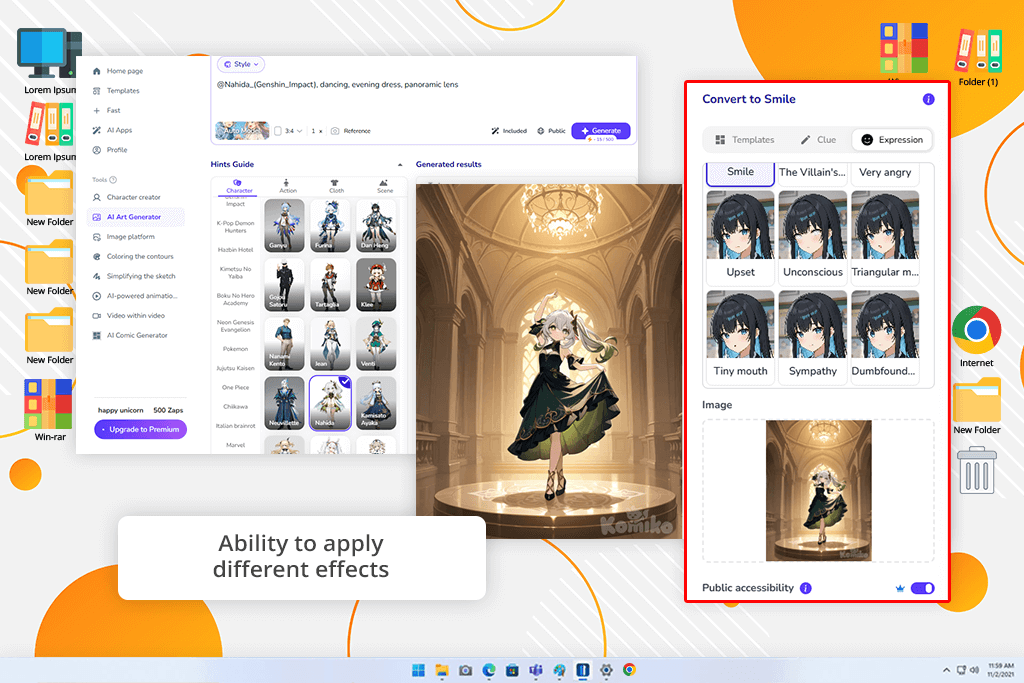1024x683 pixels.
Task: Open Microsoft Edge from the taskbar
Action: point(489,670)
